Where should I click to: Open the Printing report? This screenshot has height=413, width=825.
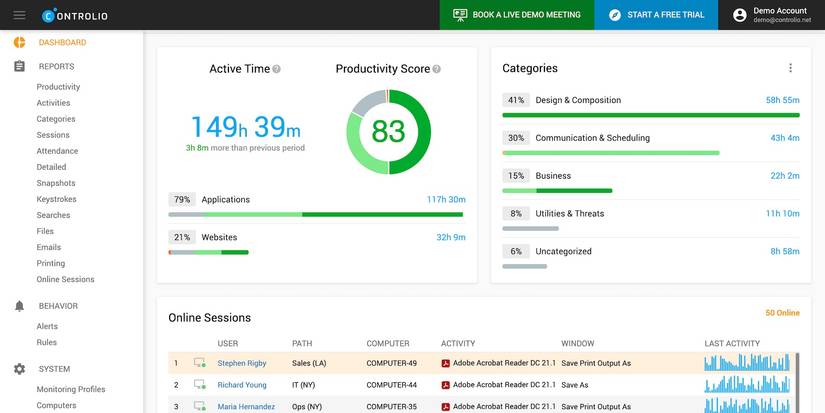pyautogui.click(x=51, y=264)
